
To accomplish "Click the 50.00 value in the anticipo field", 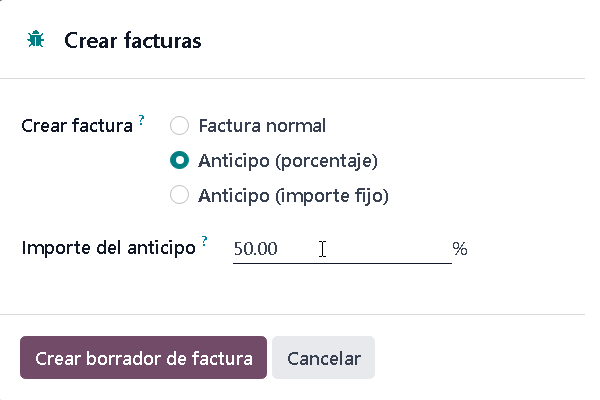I will coord(256,249).
